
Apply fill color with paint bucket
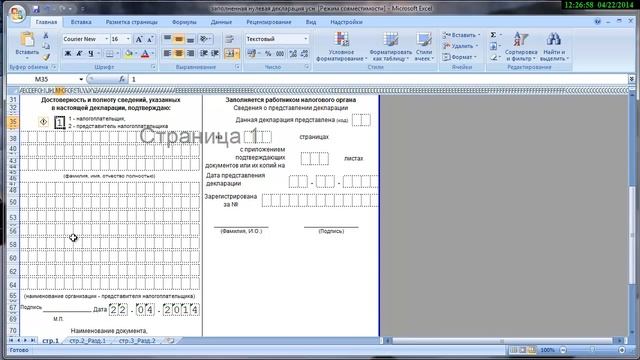click(129, 54)
